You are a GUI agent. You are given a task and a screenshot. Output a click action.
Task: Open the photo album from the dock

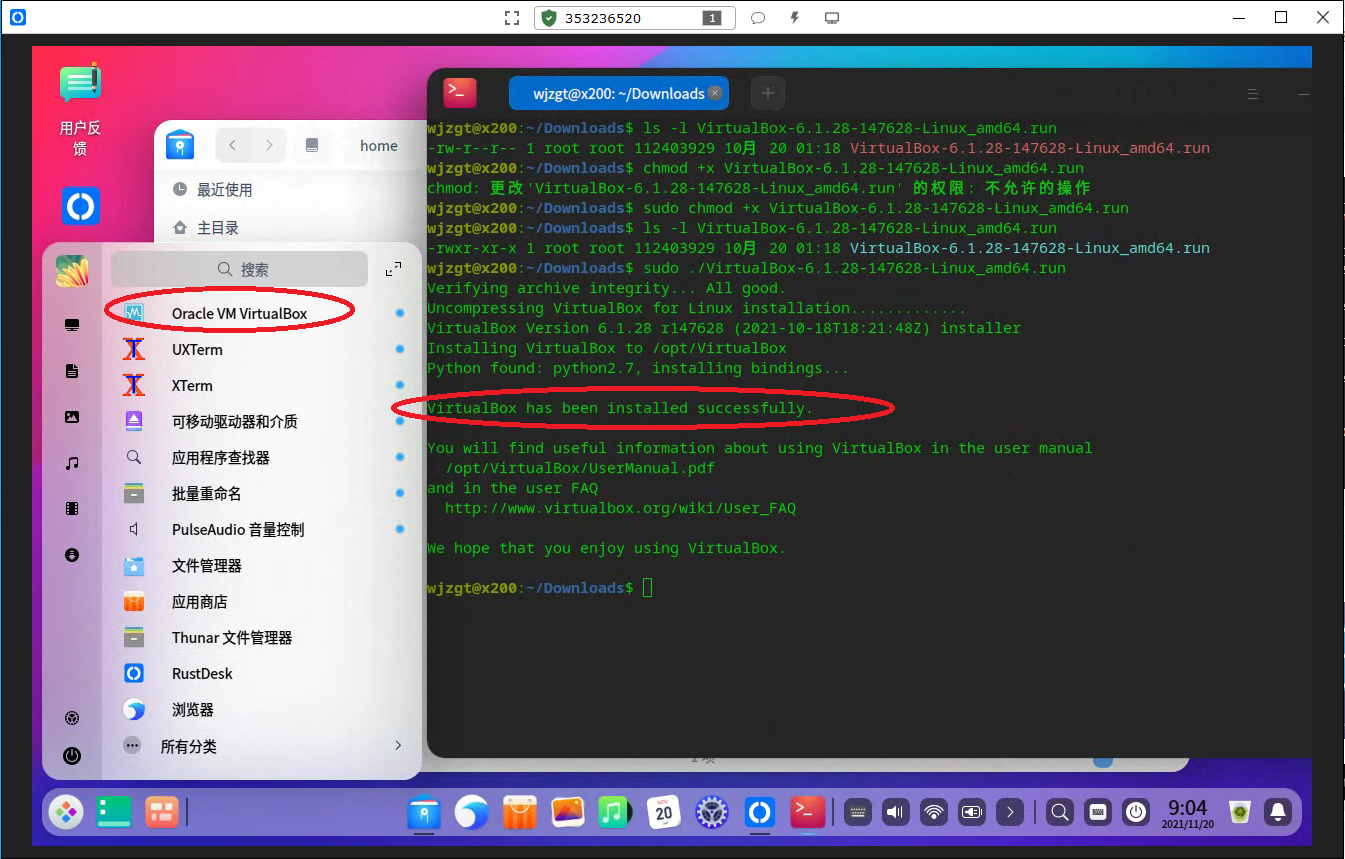[567, 812]
